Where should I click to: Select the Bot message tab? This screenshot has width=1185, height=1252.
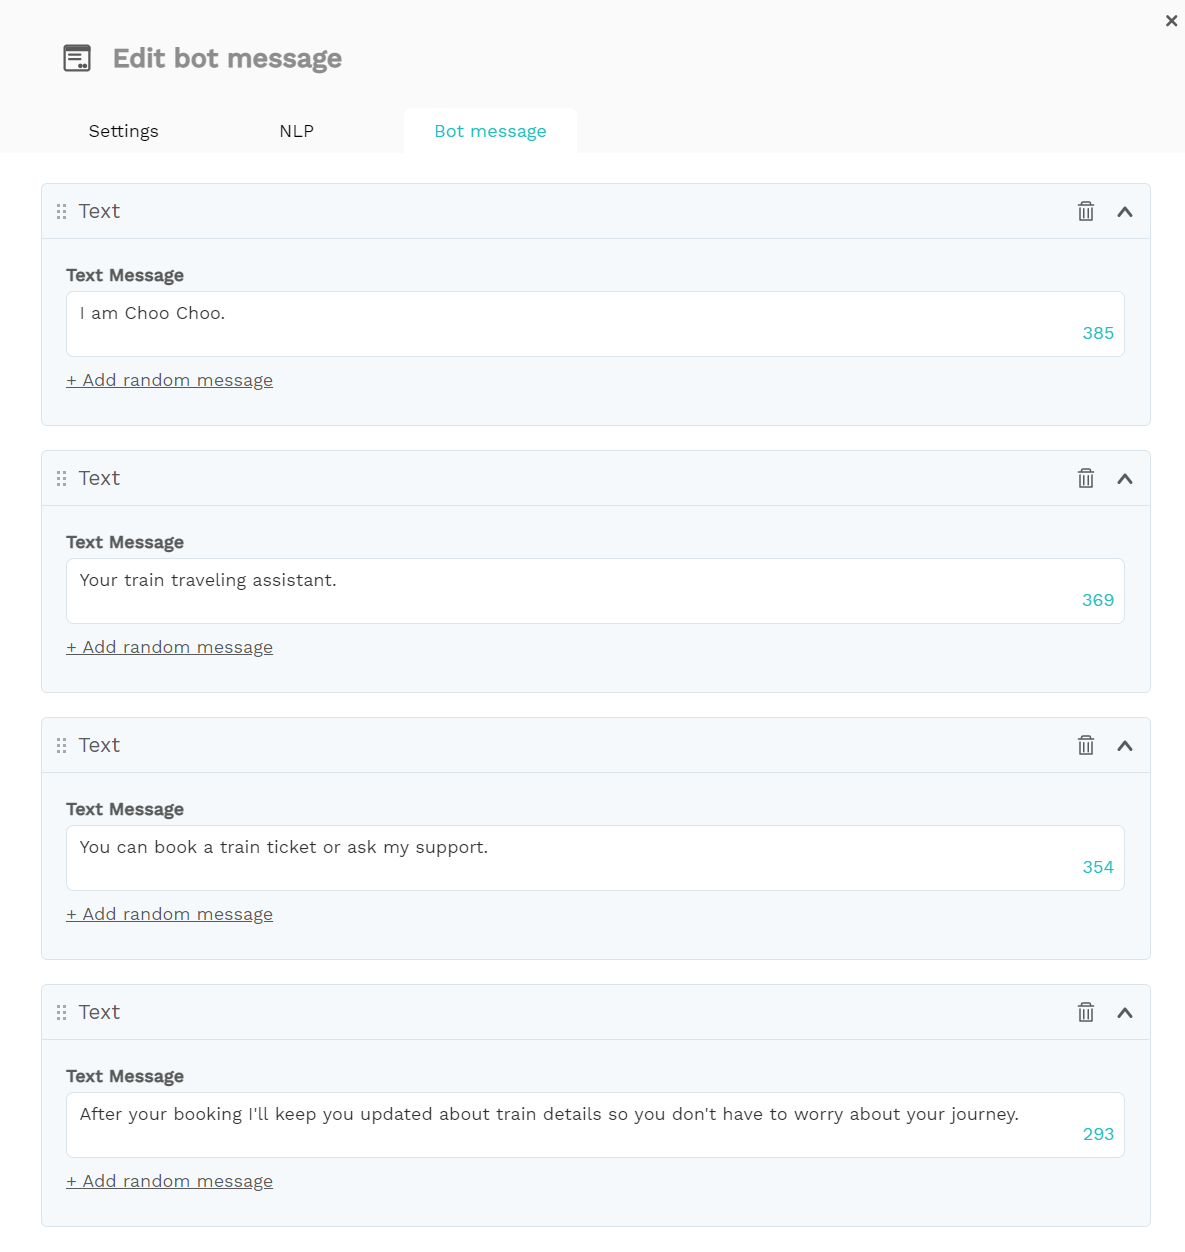pyautogui.click(x=490, y=131)
